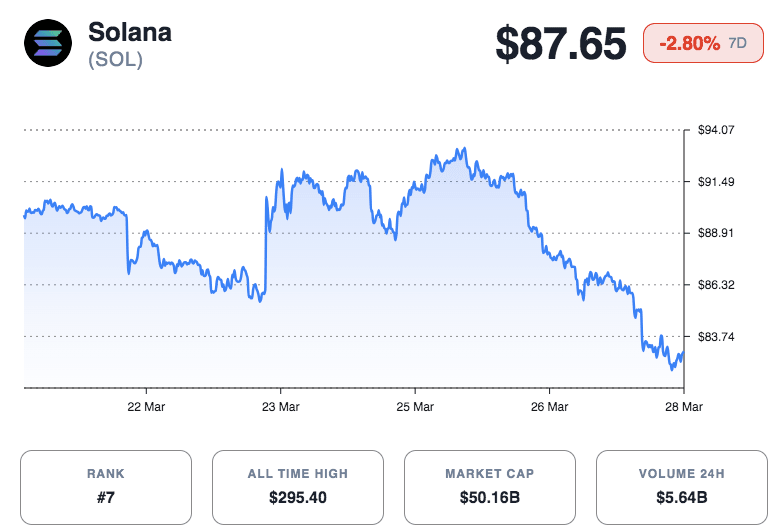The width and height of the screenshot is (782, 531).
Task: Open the Volume 24H $5.64B card
Action: click(681, 487)
